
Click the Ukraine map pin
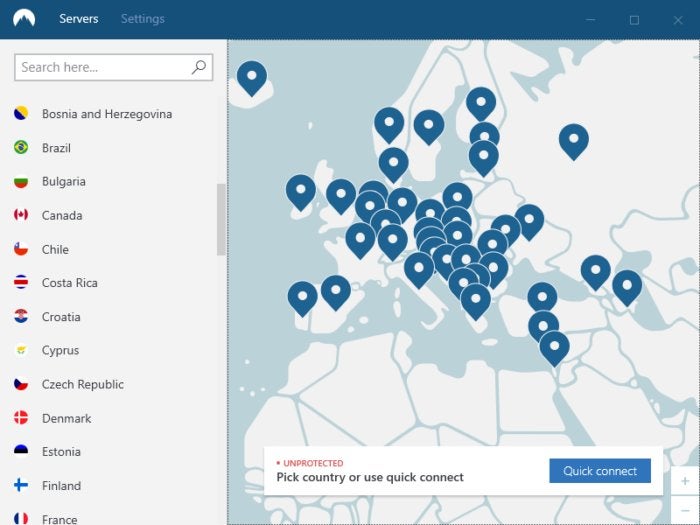click(529, 223)
